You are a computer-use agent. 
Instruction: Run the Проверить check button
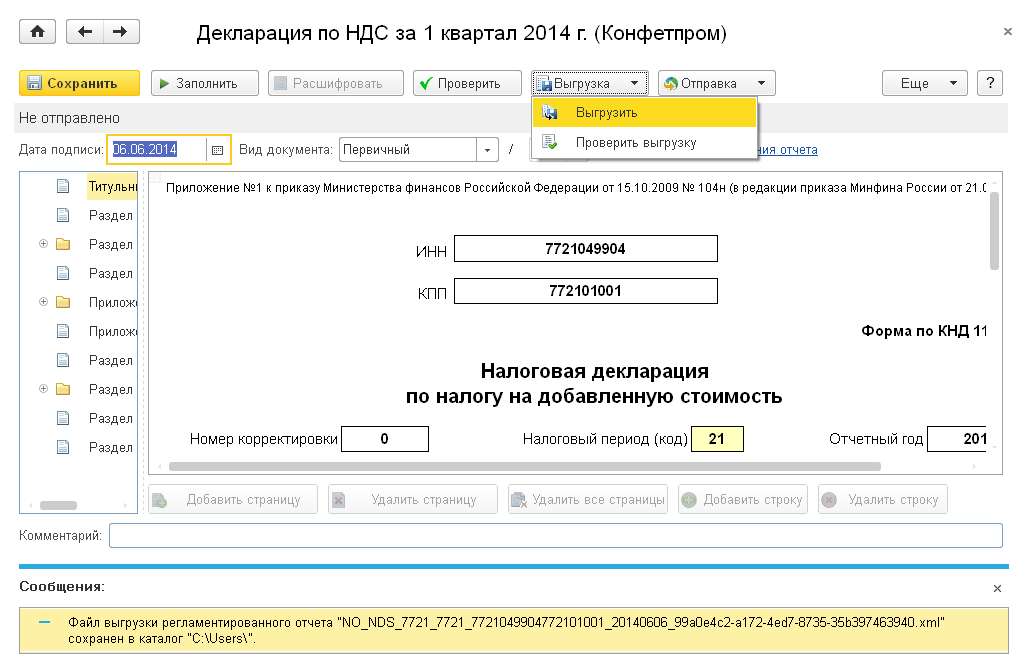467,84
